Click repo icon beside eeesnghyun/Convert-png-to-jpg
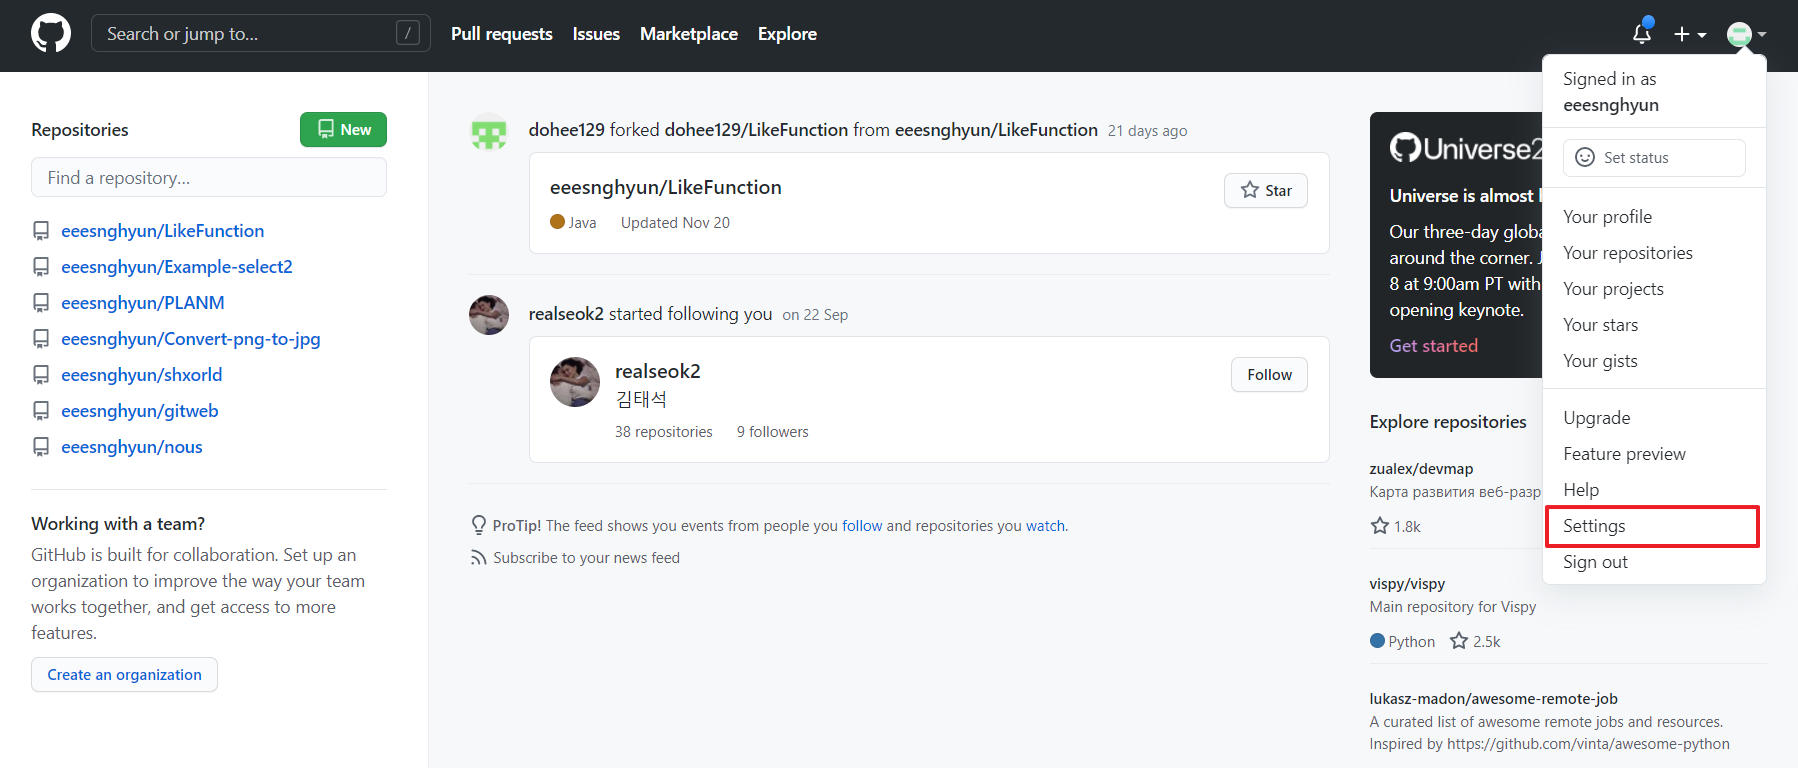 pos(41,339)
